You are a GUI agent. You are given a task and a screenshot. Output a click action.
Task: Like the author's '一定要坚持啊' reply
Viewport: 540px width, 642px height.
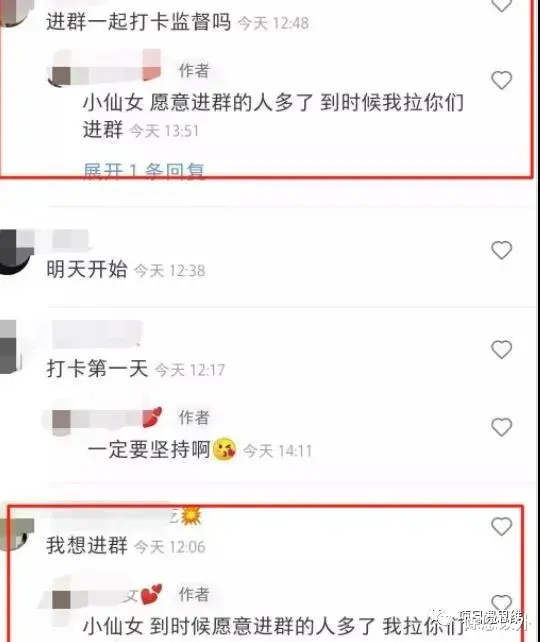pyautogui.click(x=502, y=427)
